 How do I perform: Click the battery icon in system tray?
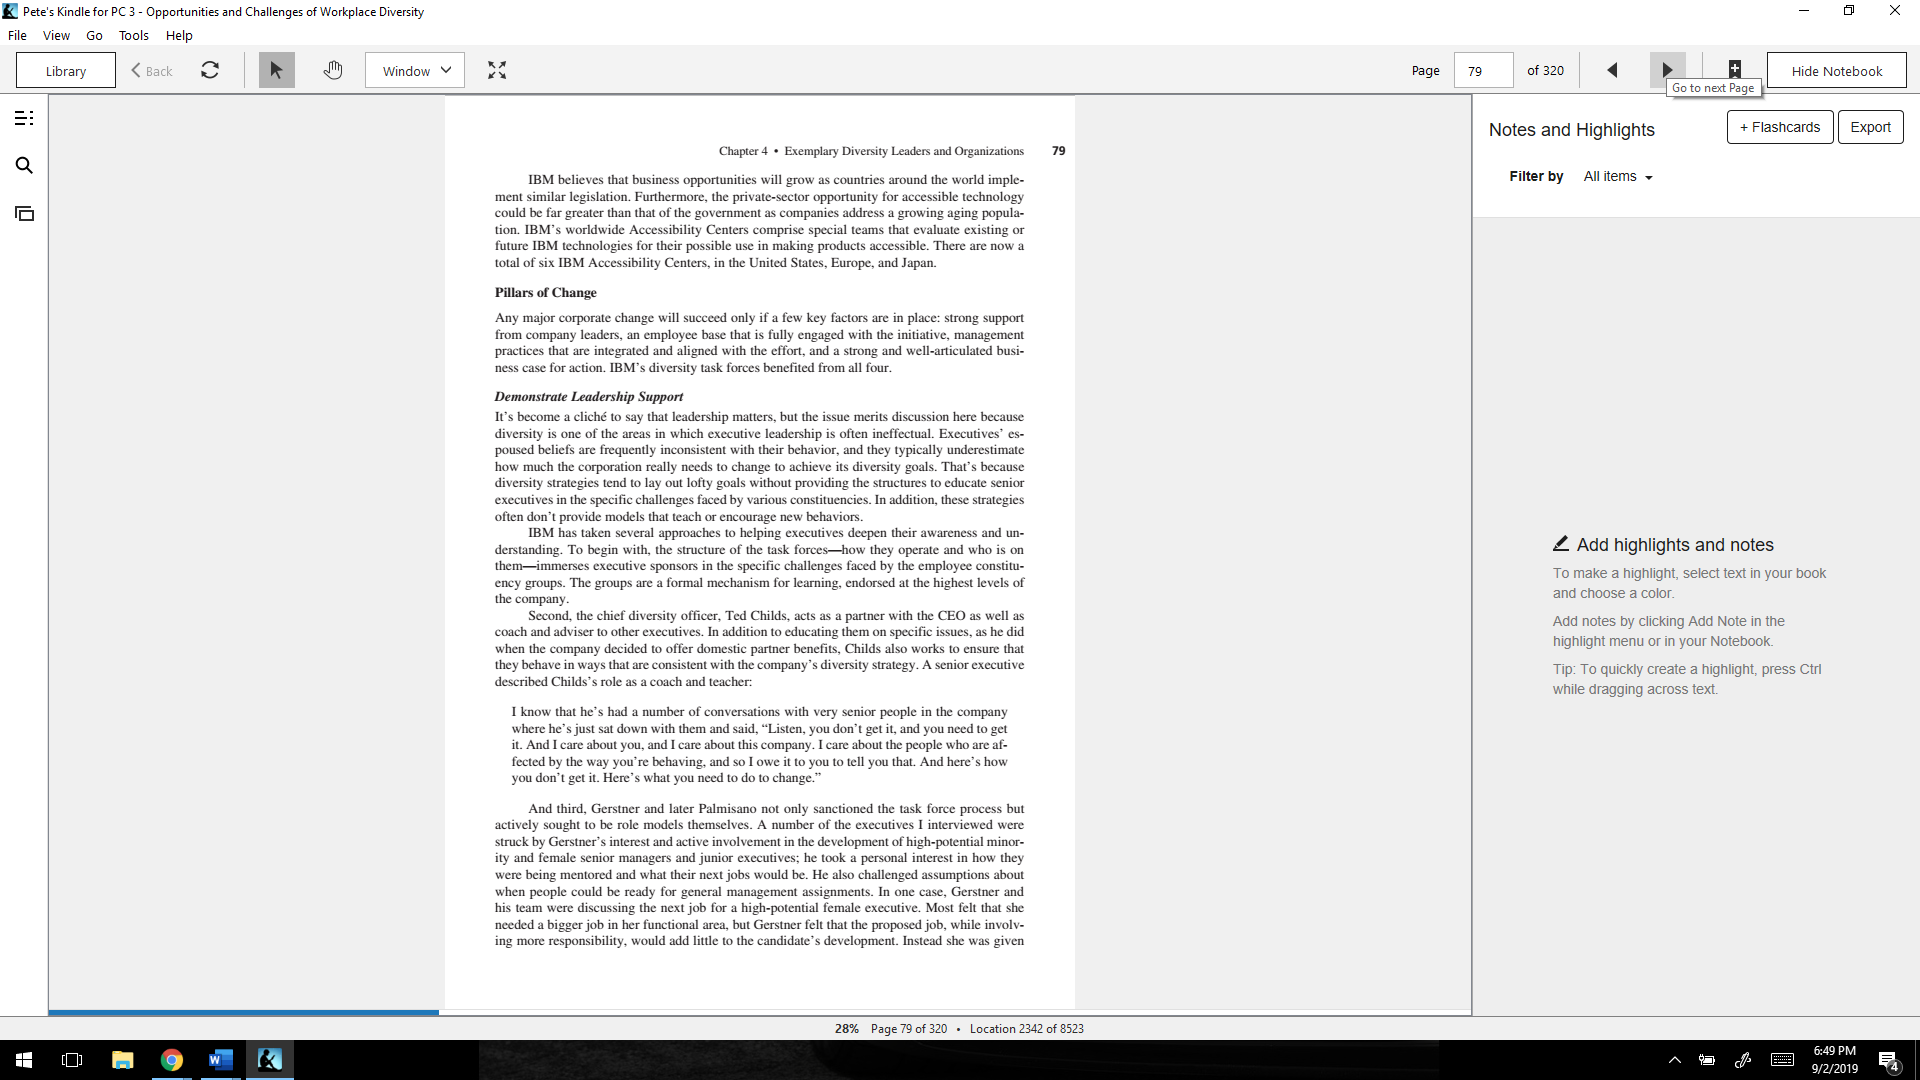(1707, 1060)
